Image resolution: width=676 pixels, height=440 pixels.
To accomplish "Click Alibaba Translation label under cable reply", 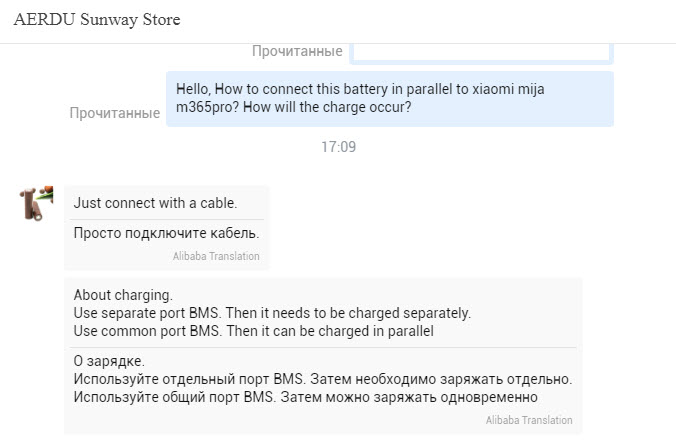I will click(216, 256).
